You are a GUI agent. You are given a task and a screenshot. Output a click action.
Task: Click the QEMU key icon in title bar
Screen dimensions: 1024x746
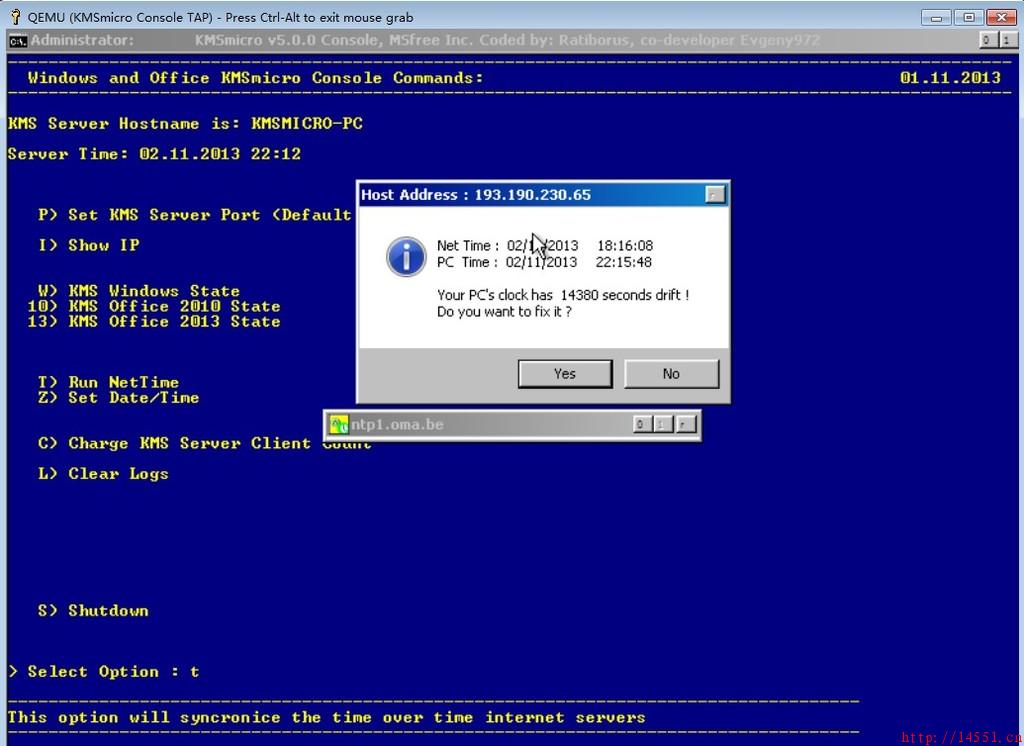(15, 17)
